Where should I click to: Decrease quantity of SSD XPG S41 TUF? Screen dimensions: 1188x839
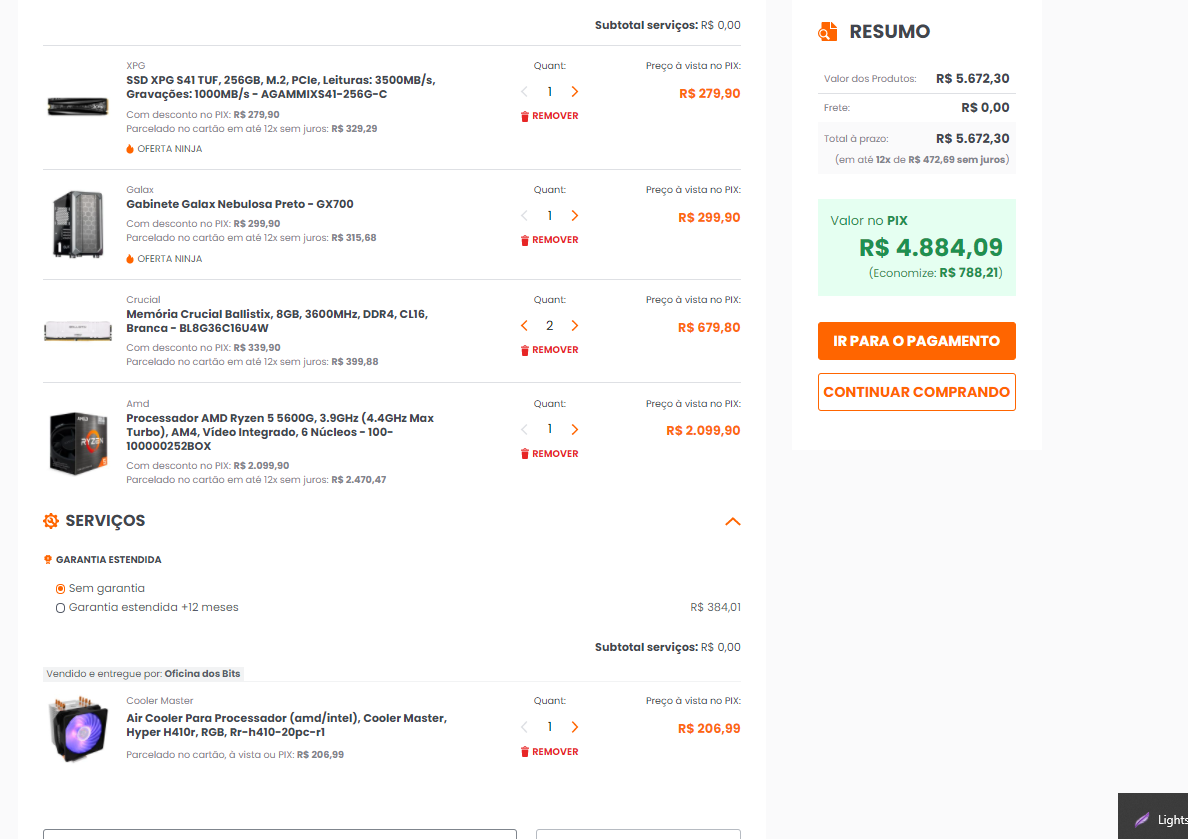click(x=524, y=92)
